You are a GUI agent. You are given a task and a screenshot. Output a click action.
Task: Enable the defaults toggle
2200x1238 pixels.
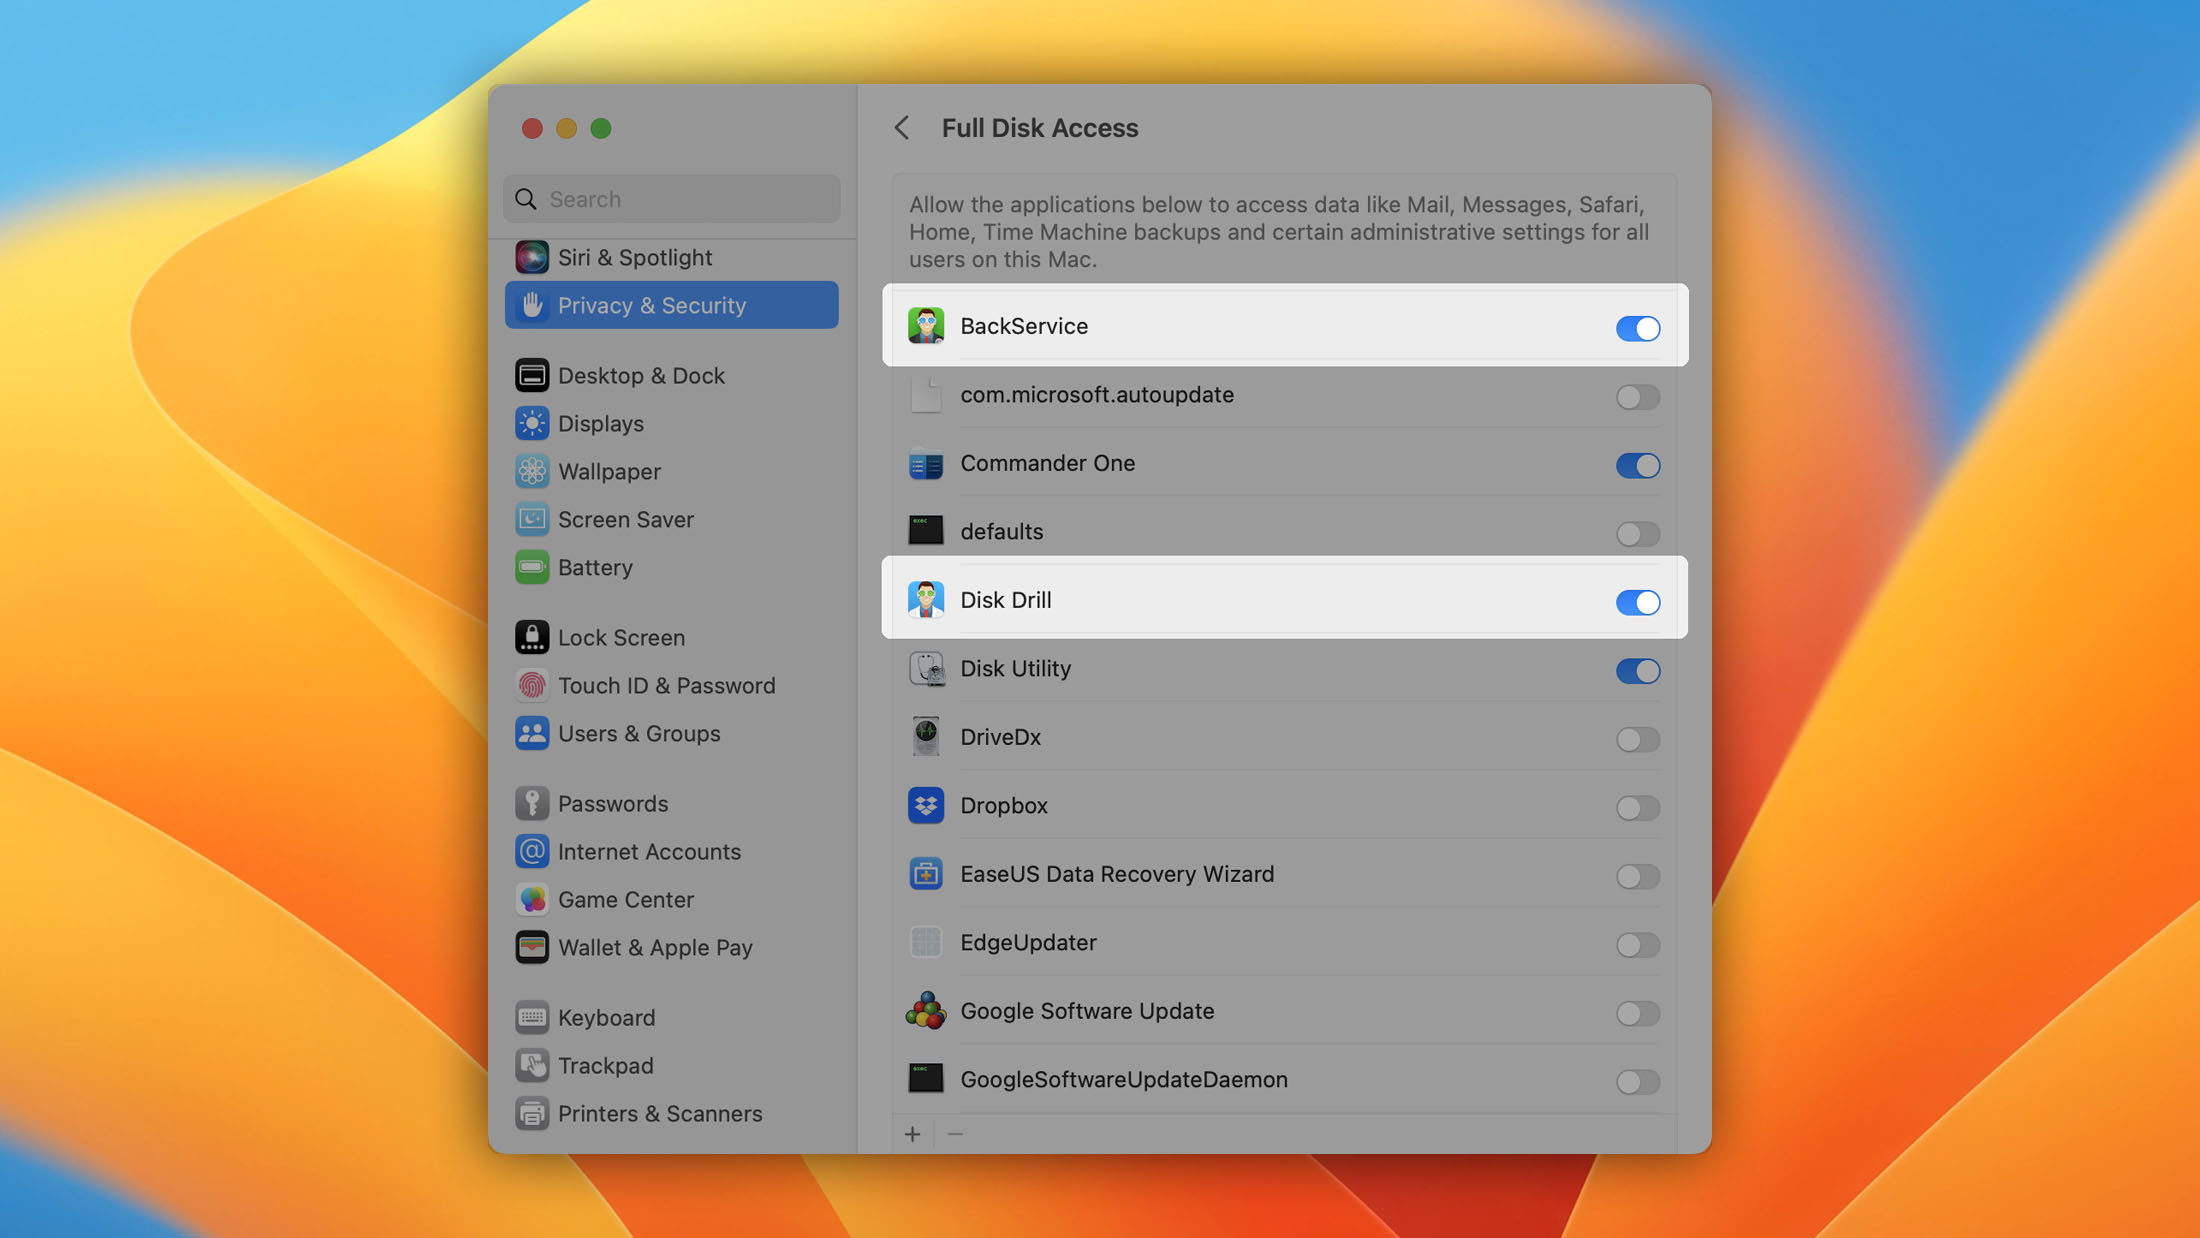point(1637,534)
